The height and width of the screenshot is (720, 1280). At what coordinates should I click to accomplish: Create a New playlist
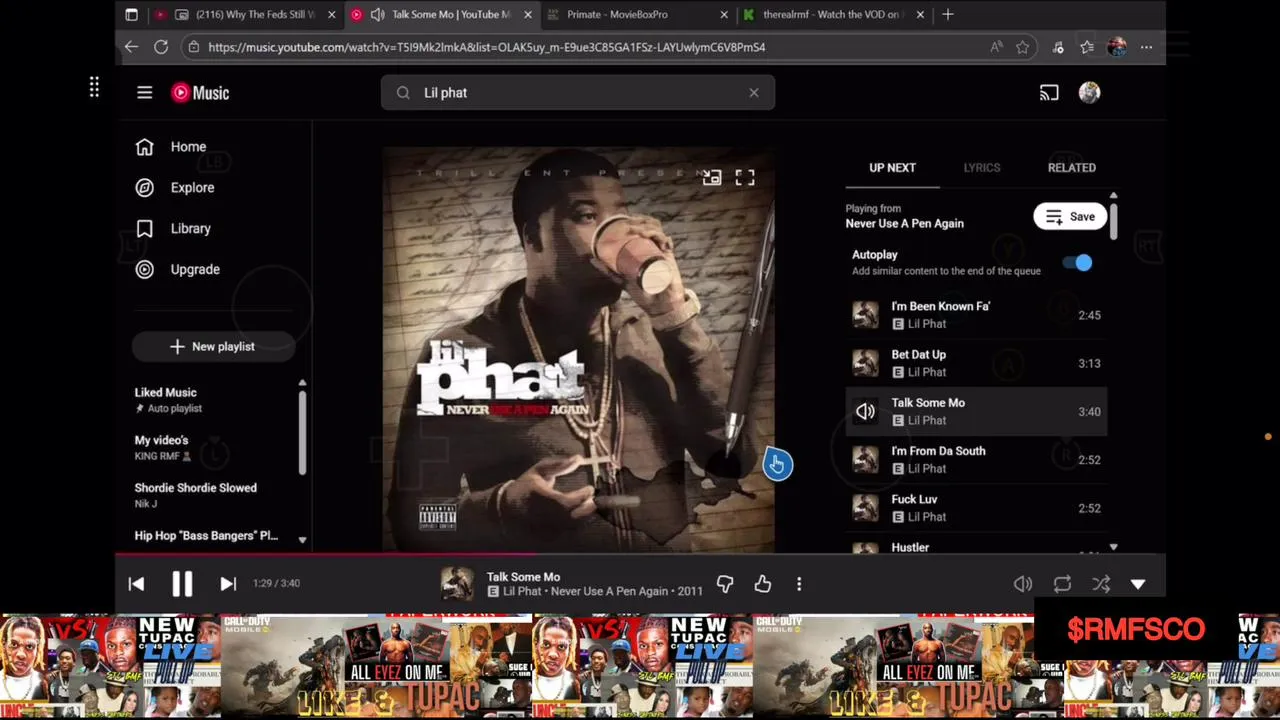point(213,347)
